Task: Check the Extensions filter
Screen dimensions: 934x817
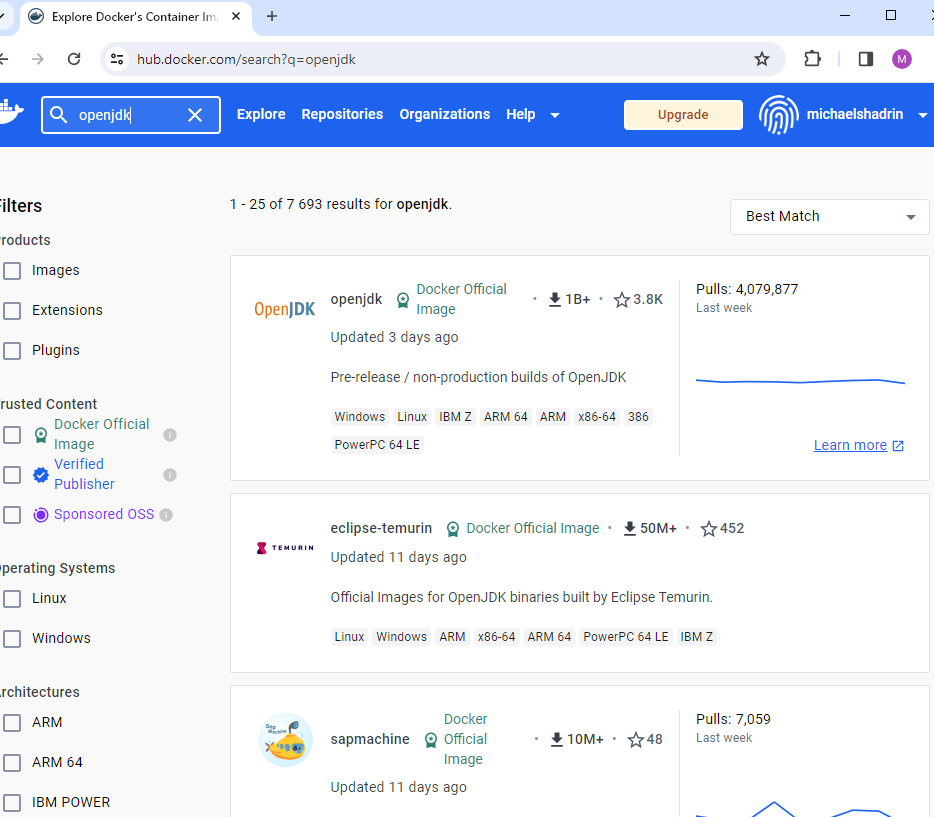Action: (x=12, y=310)
